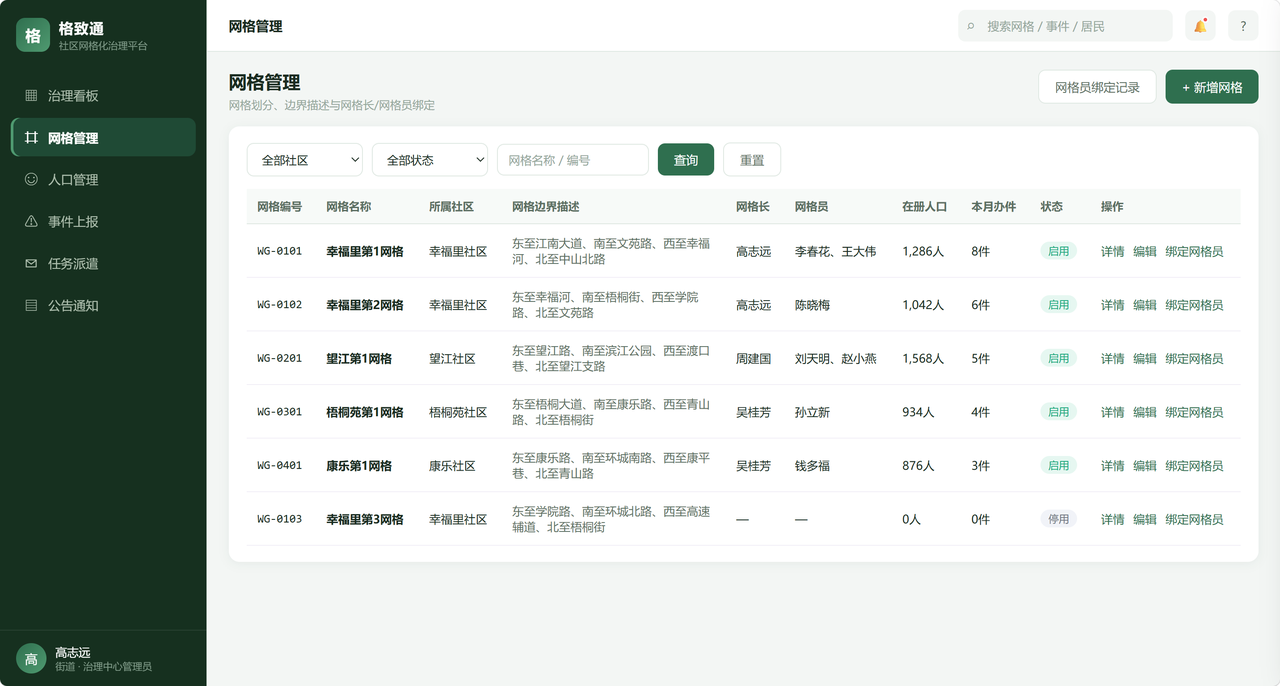Open 网格员绑定记录 records
1280x686 pixels.
point(1097,87)
